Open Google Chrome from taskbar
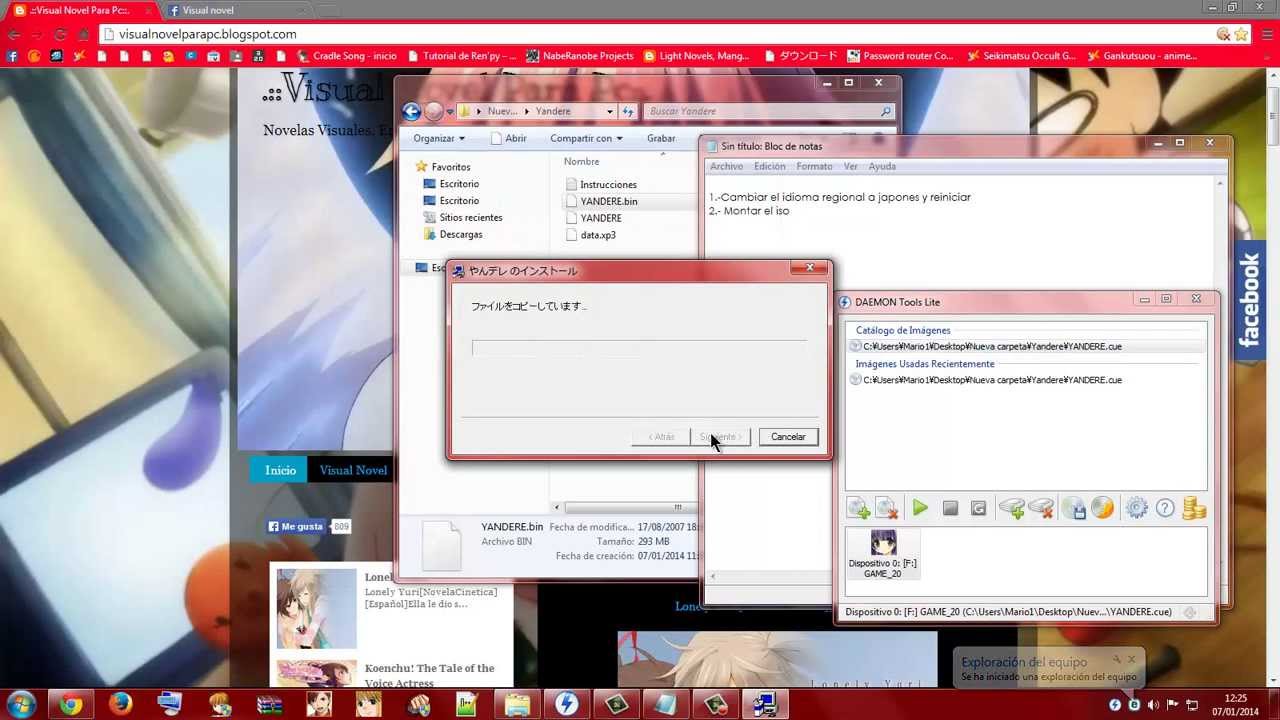This screenshot has width=1280, height=720. (70, 705)
